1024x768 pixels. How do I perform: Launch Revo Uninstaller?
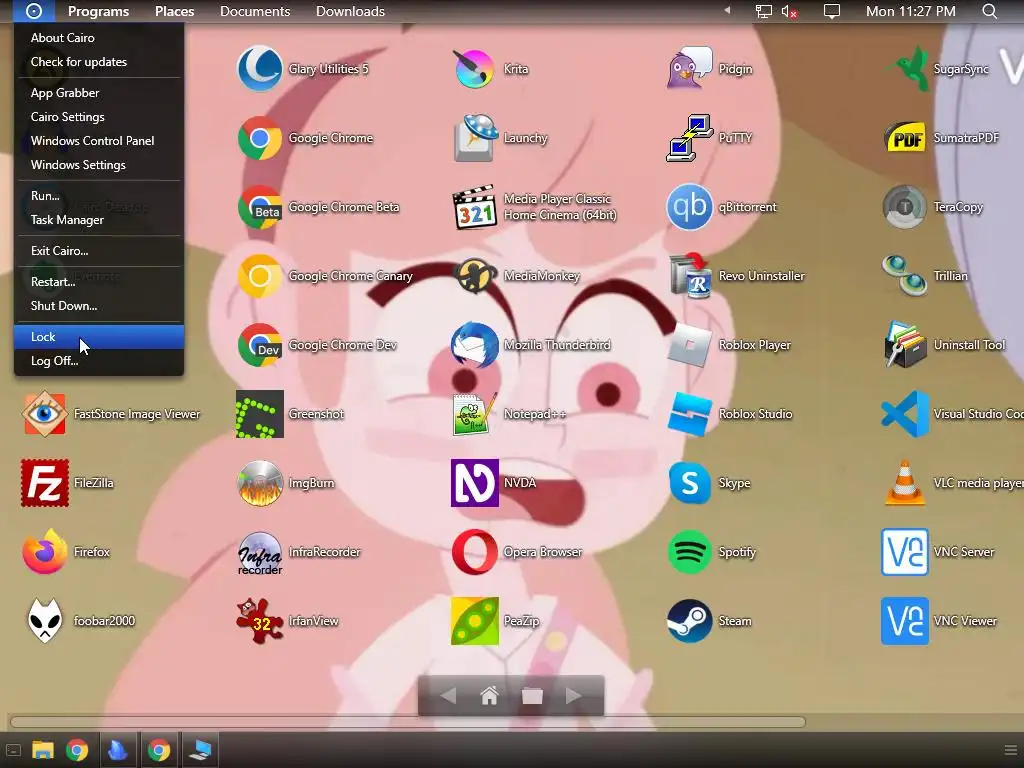[x=690, y=276]
